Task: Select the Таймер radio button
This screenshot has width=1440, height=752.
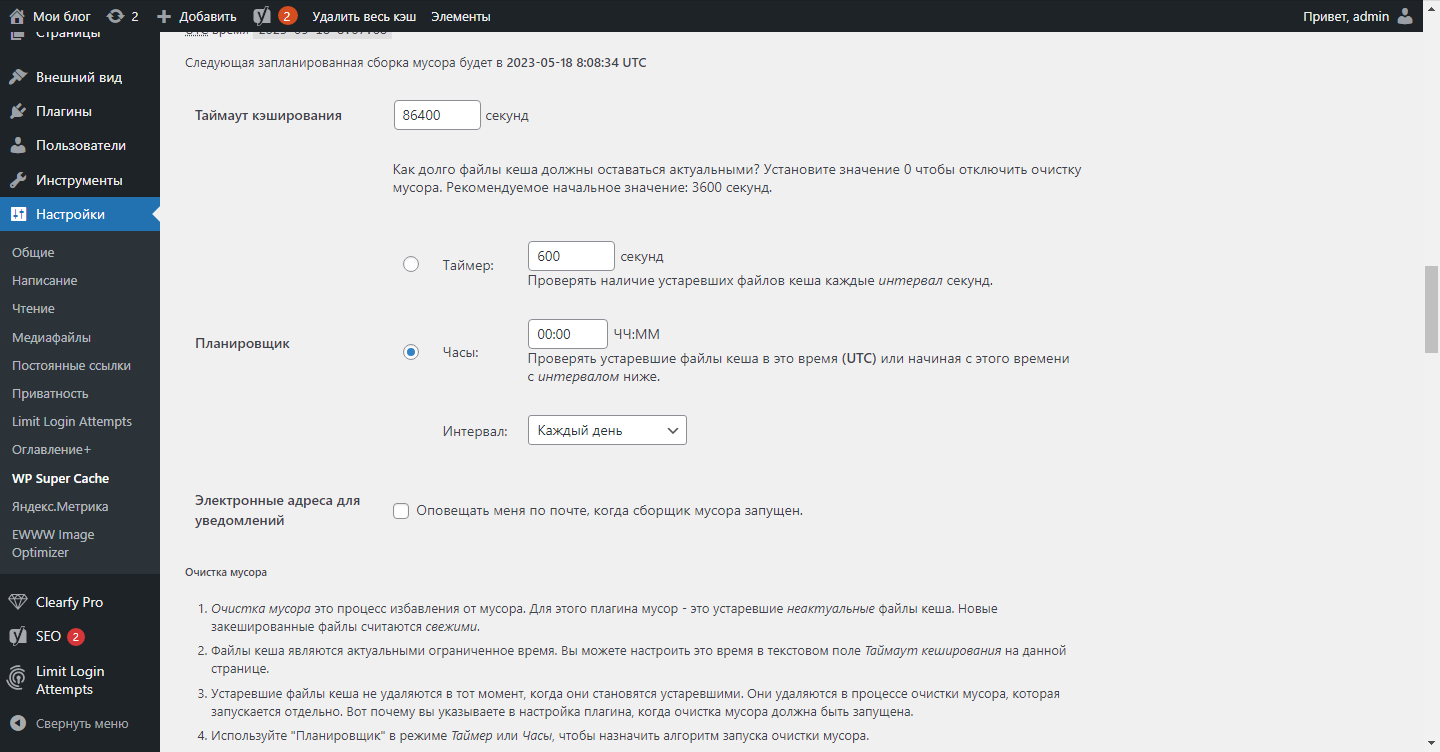Action: pos(411,264)
